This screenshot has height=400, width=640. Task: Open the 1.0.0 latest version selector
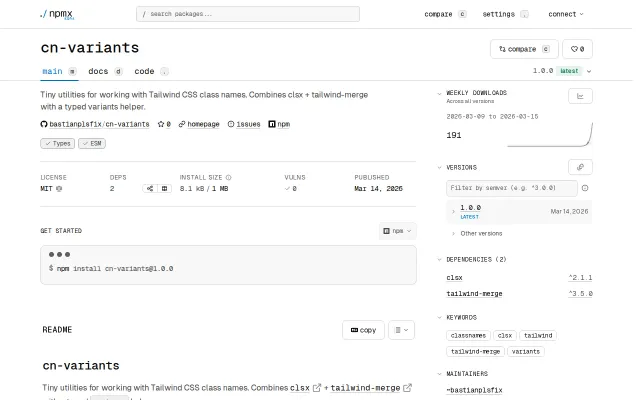coord(562,71)
